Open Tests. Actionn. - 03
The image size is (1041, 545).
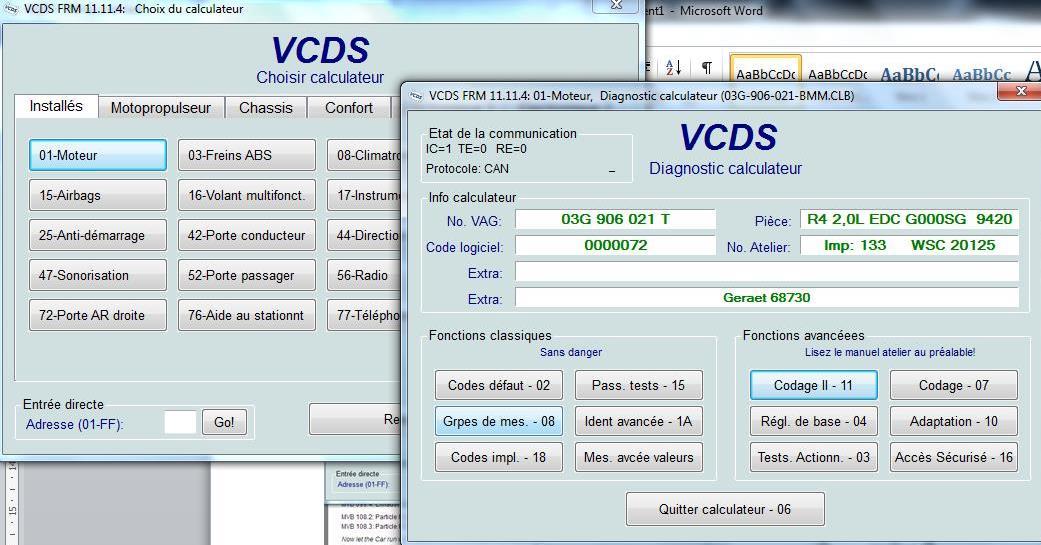click(813, 457)
